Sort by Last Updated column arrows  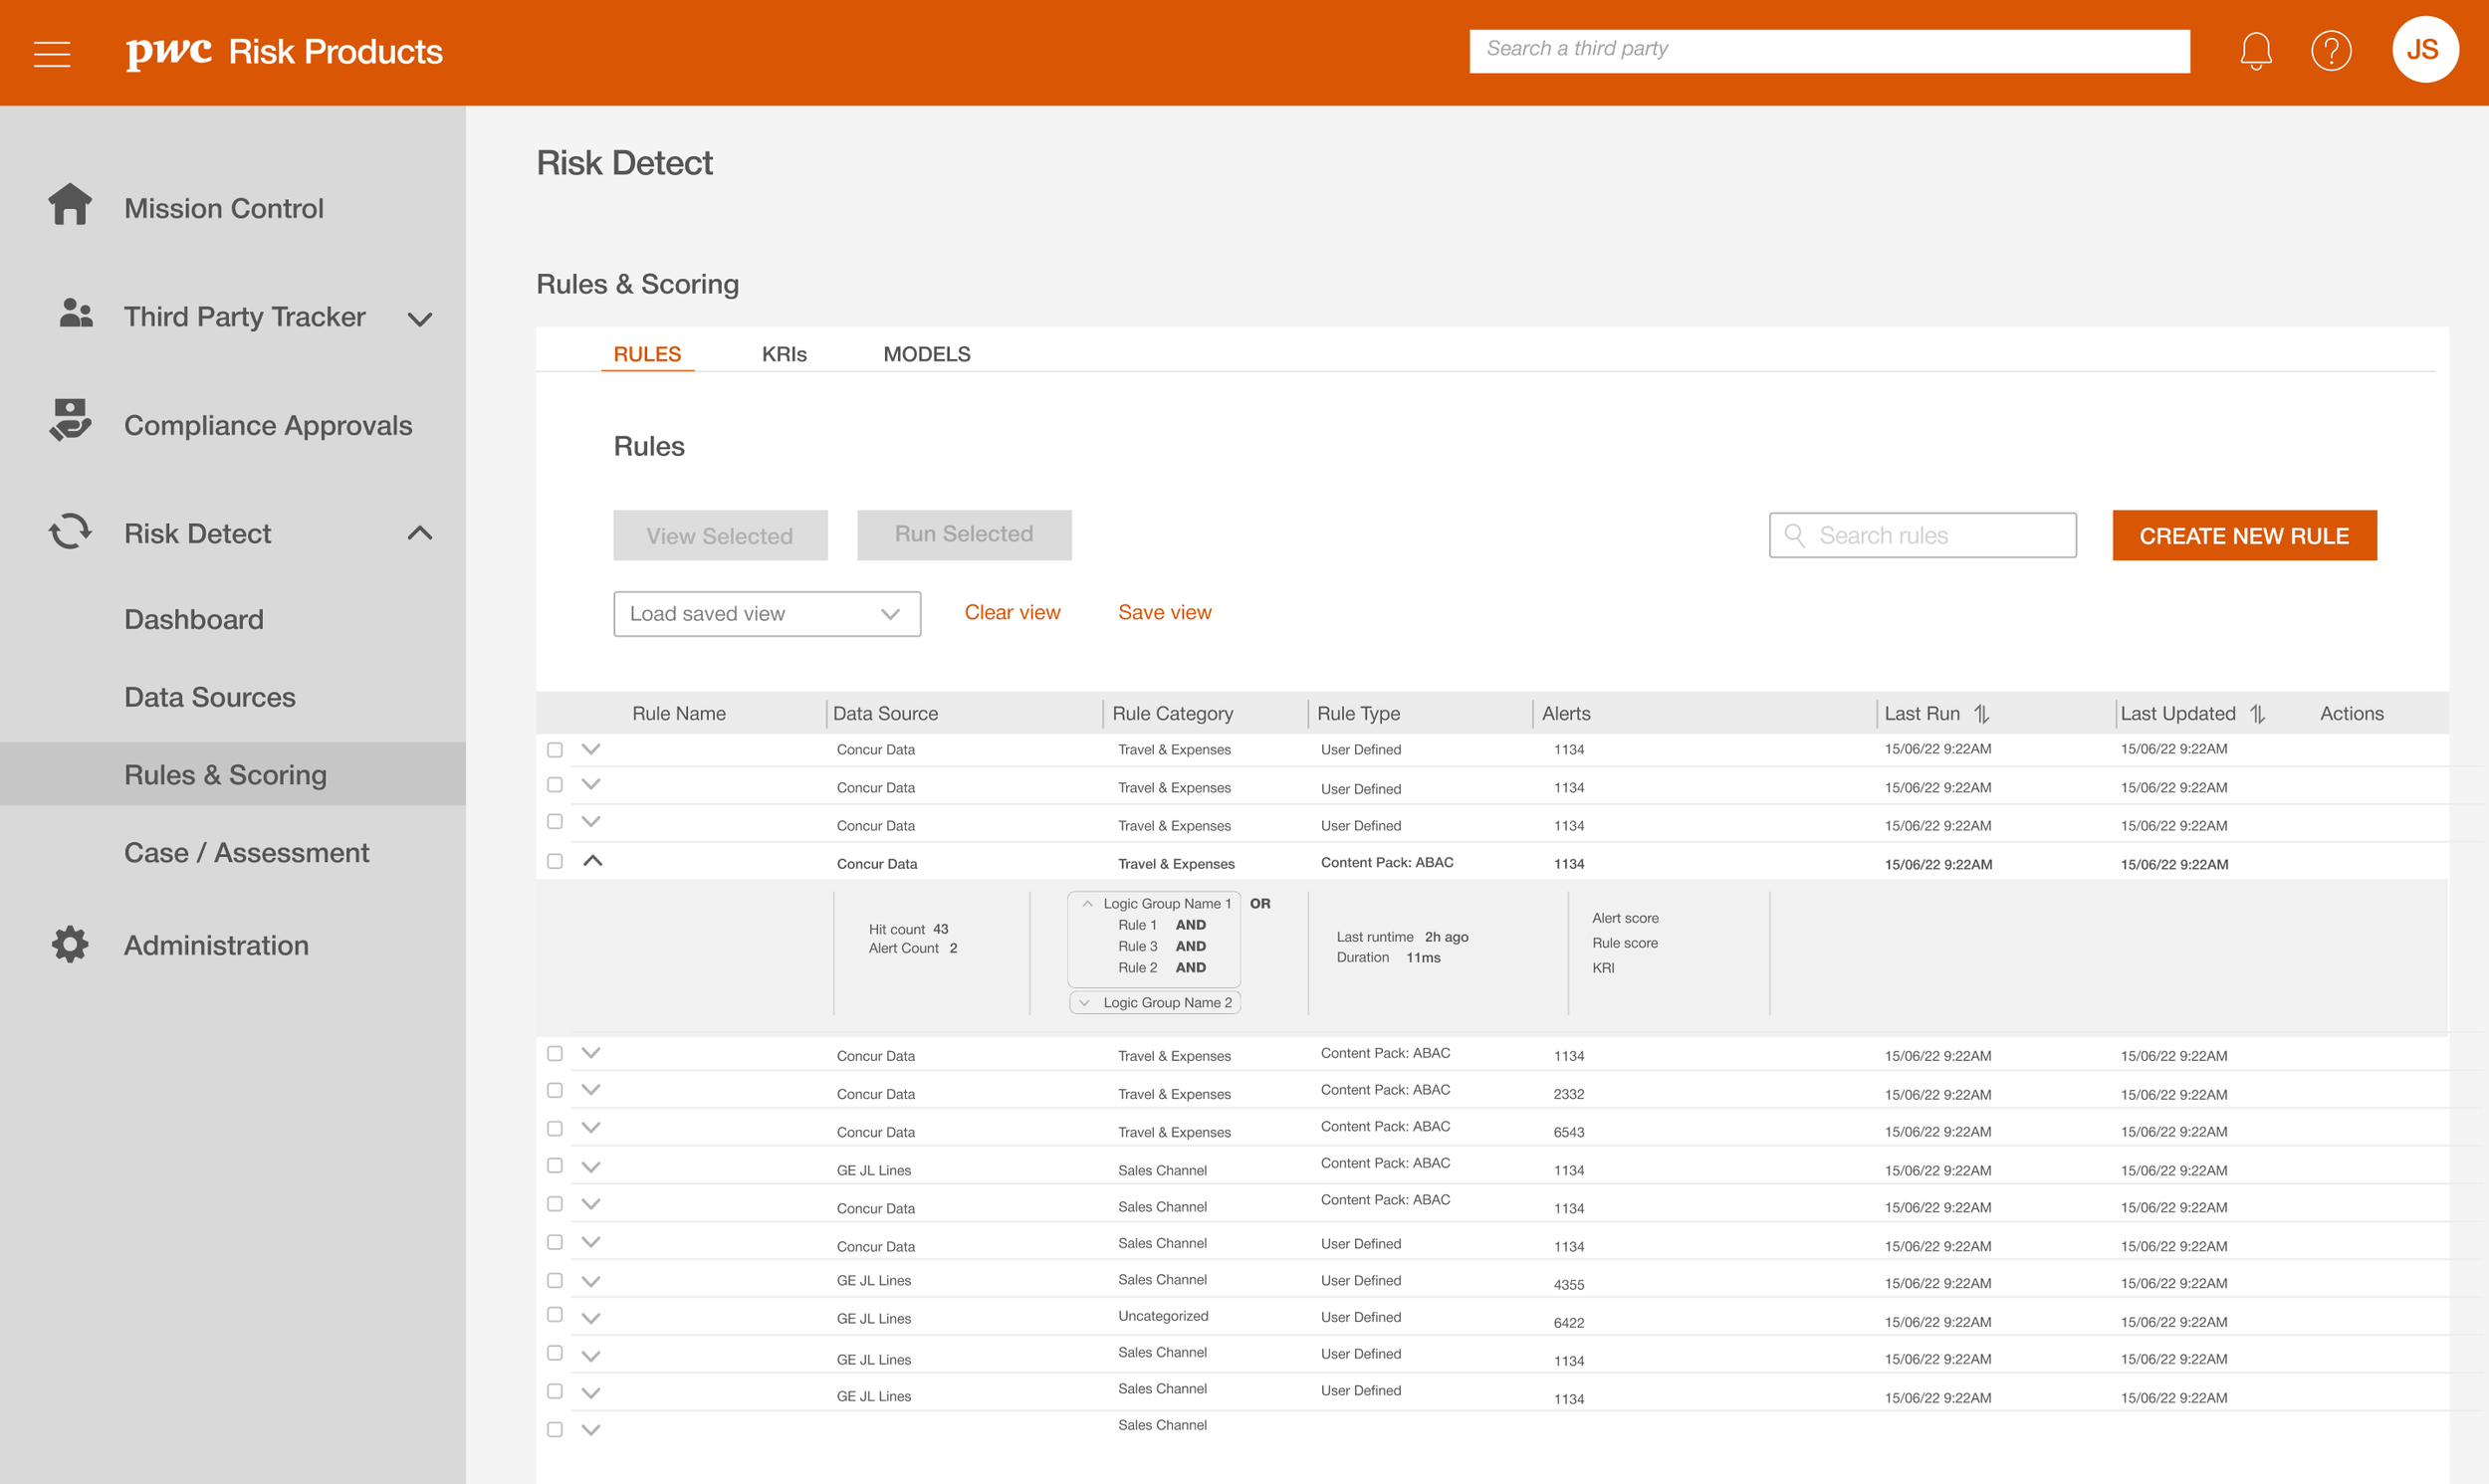click(x=2257, y=714)
